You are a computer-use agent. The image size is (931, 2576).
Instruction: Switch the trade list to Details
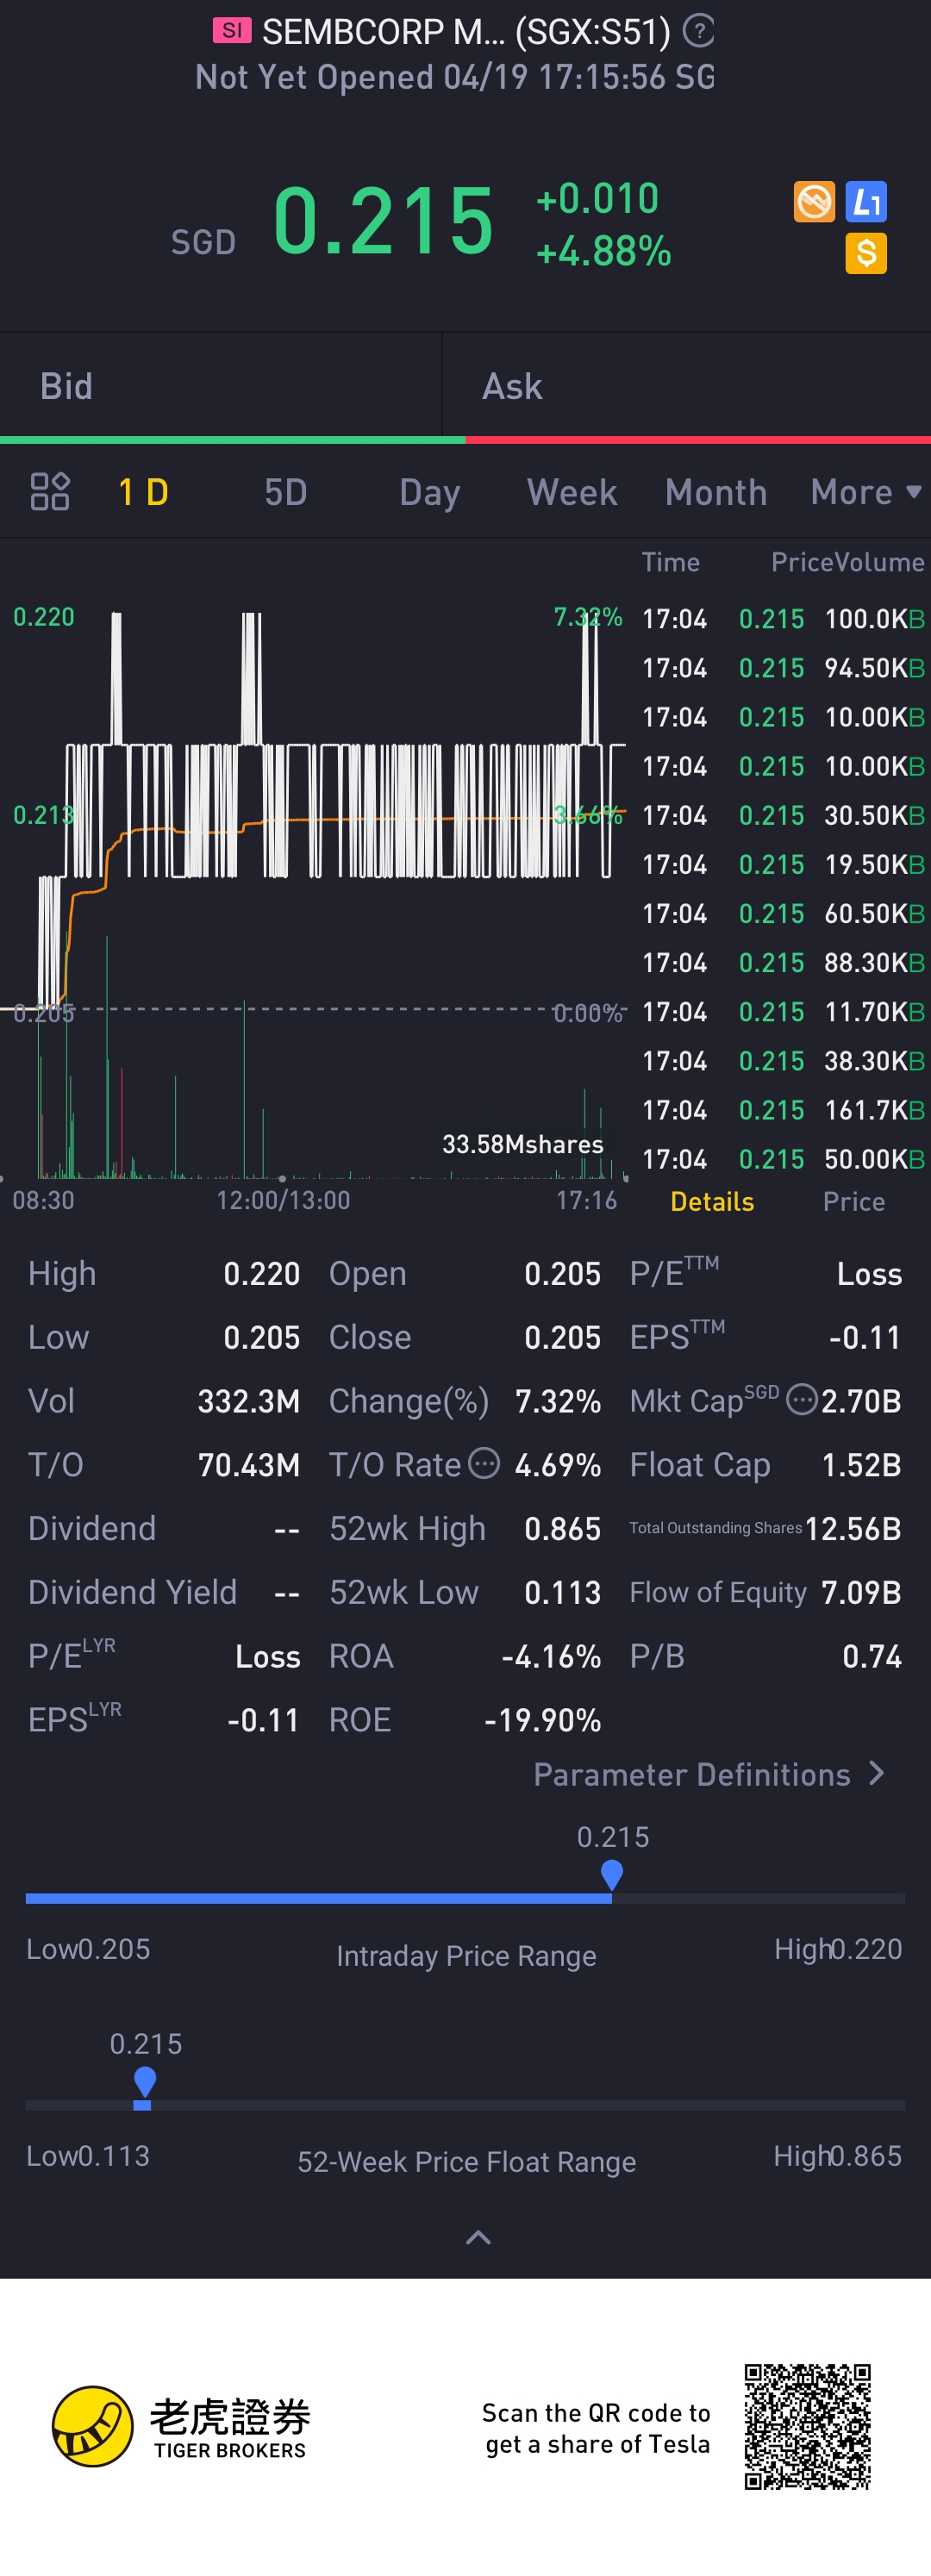coord(712,1201)
